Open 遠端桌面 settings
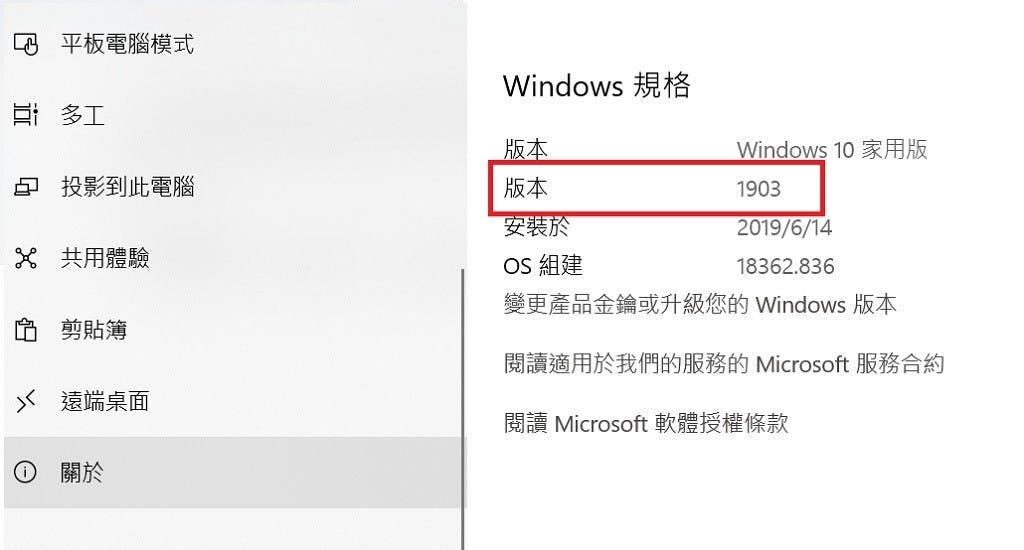This screenshot has width=1024, height=550. [235, 401]
